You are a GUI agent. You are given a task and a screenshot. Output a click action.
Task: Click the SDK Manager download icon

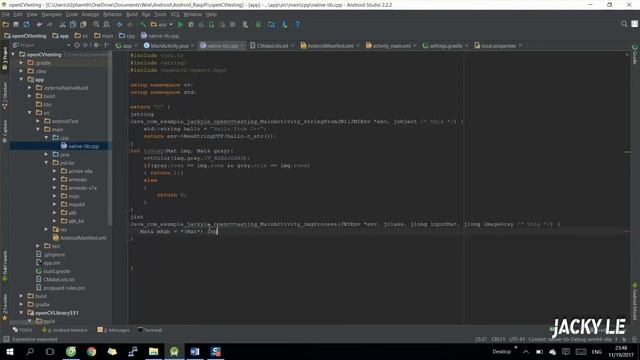pyautogui.click(x=284, y=24)
